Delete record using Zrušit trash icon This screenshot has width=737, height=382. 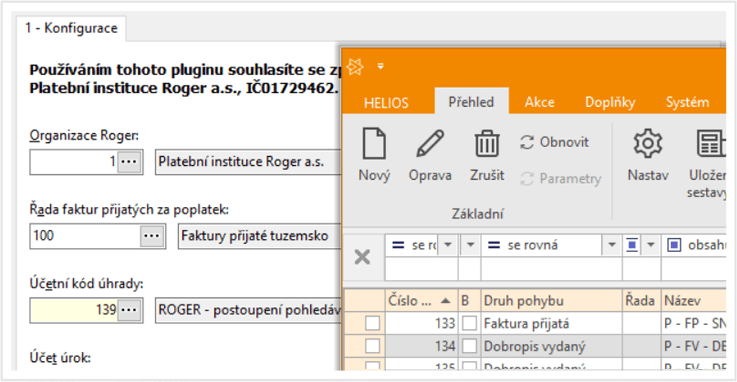point(486,155)
